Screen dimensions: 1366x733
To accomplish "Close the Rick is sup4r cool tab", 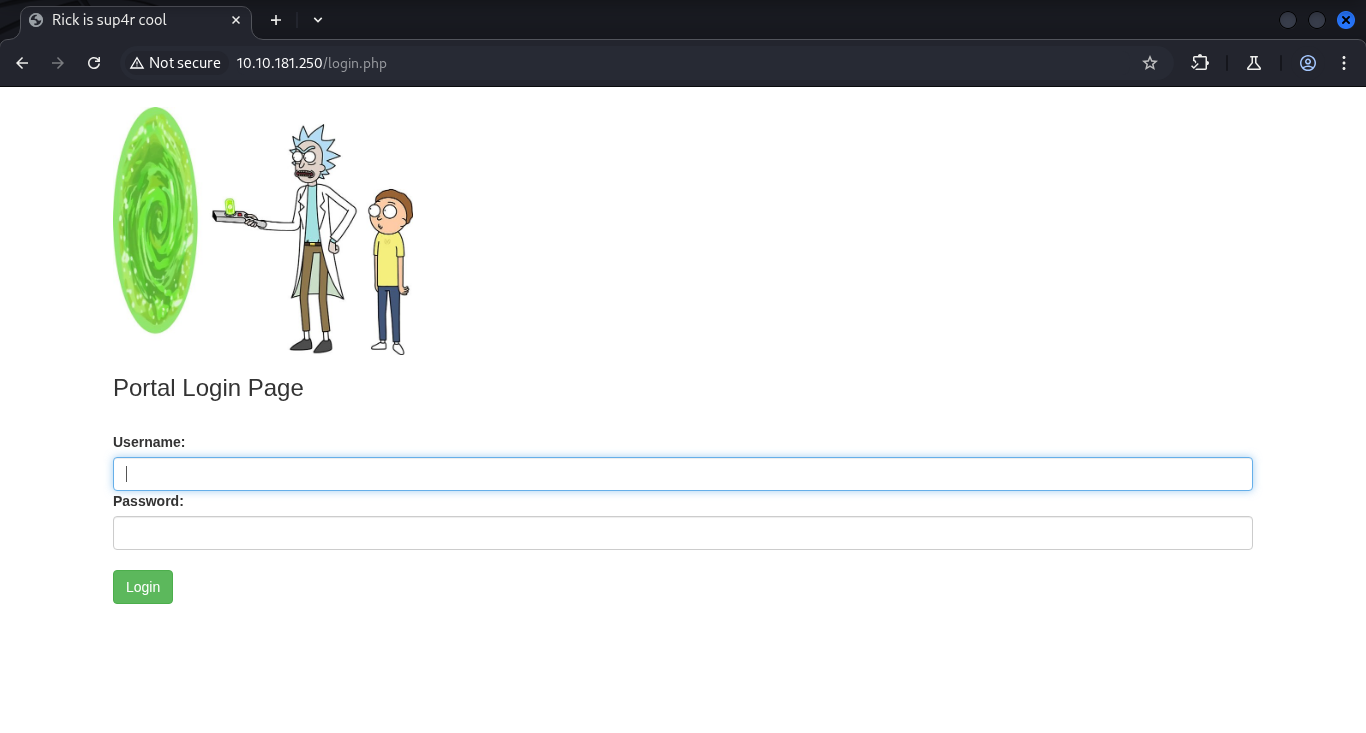I will tap(236, 20).
